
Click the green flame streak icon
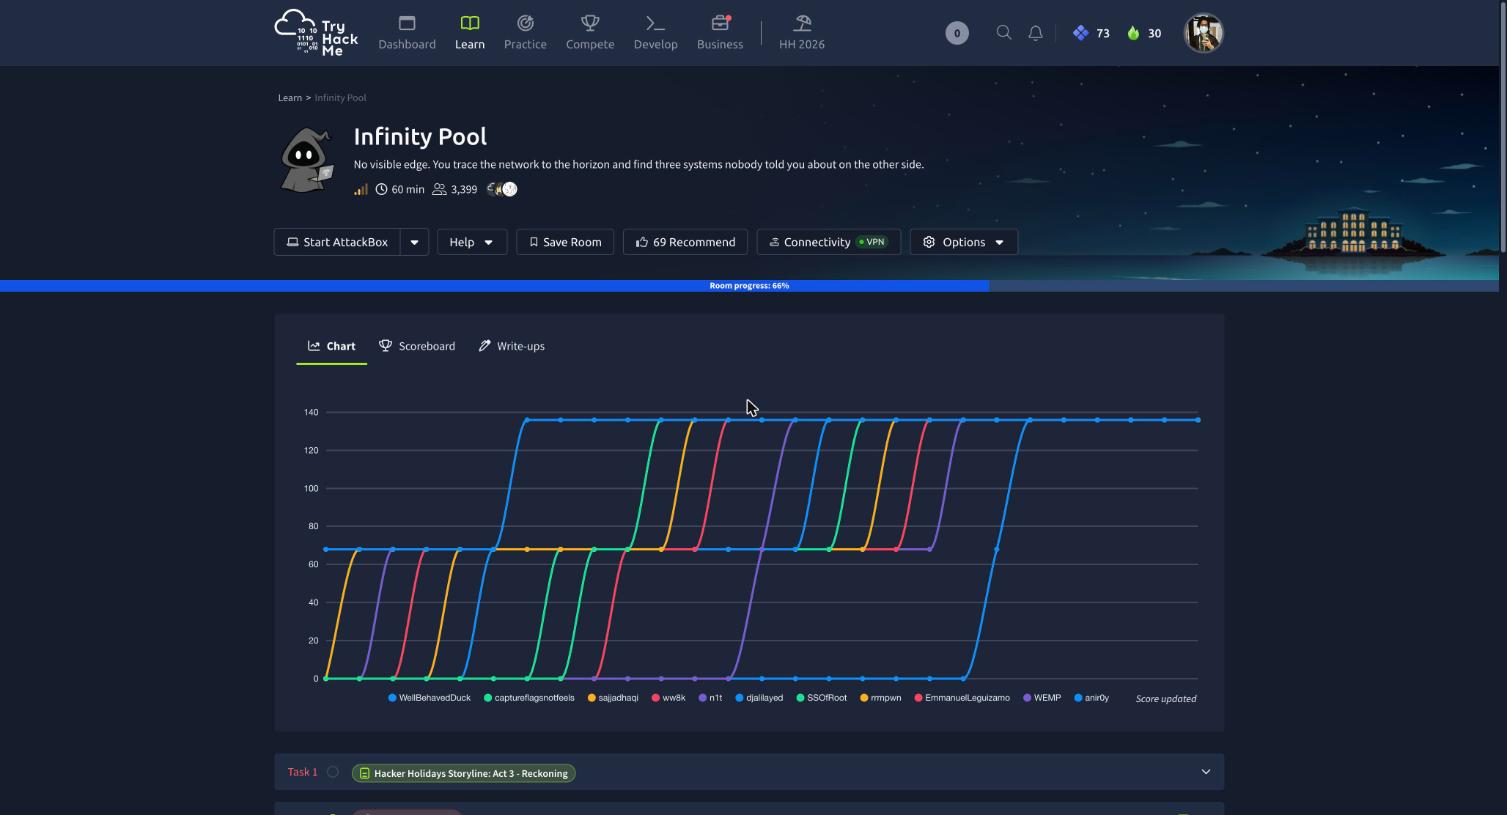pos(1133,33)
